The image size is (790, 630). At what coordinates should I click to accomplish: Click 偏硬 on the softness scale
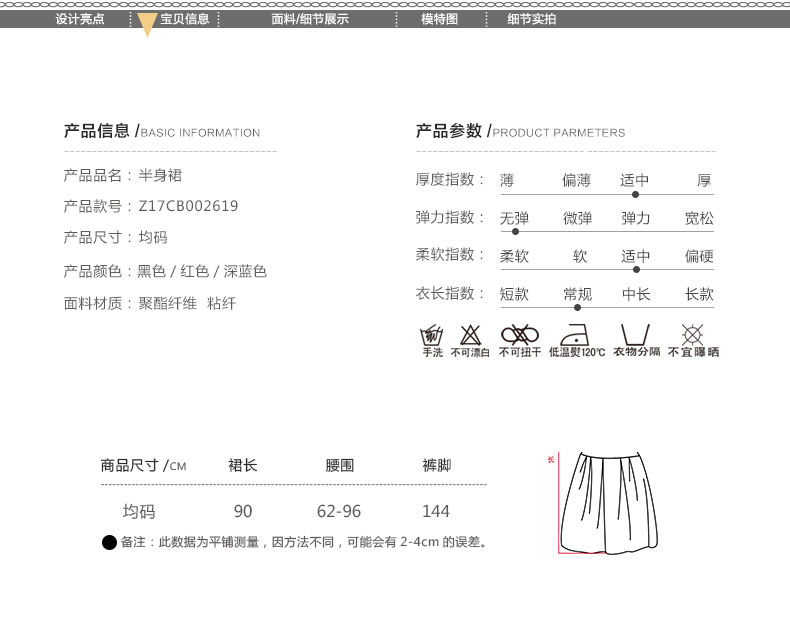point(699,256)
